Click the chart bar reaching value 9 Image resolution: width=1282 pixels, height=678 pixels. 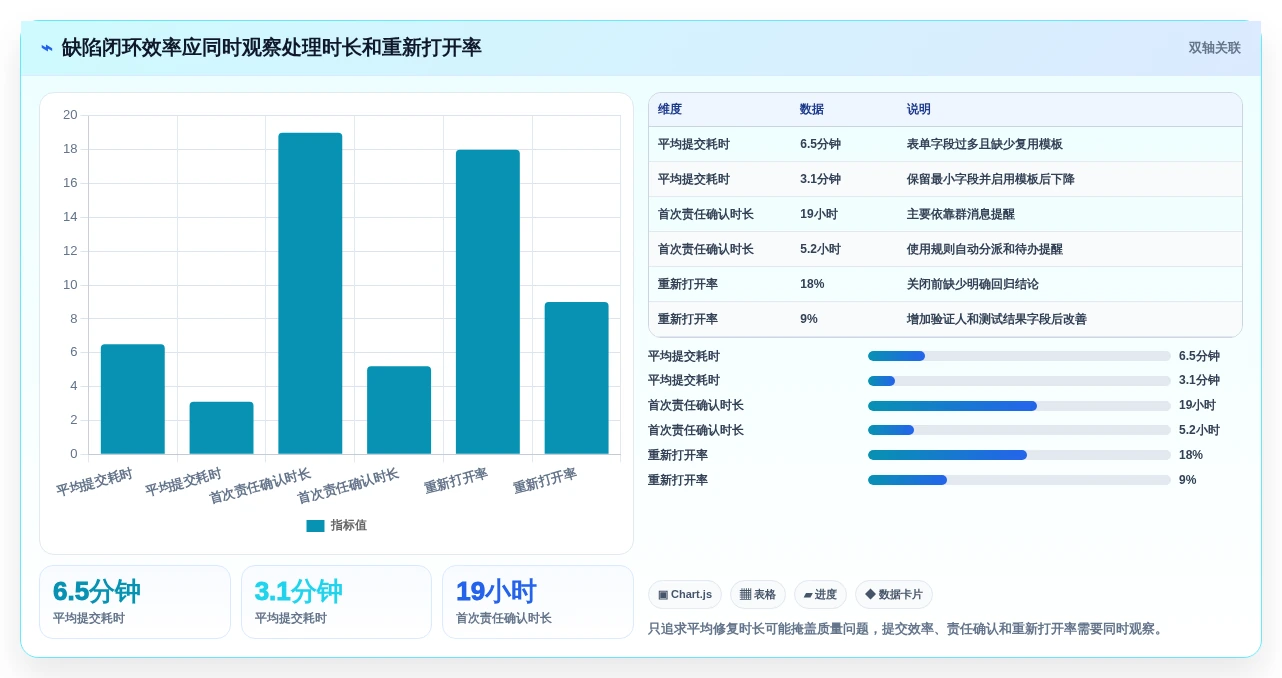point(576,378)
